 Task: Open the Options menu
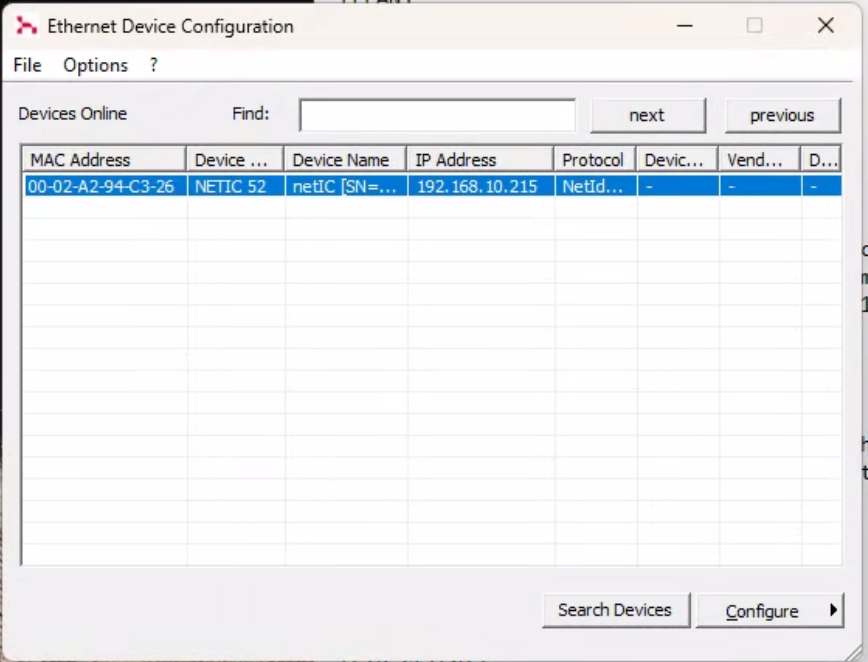click(95, 65)
